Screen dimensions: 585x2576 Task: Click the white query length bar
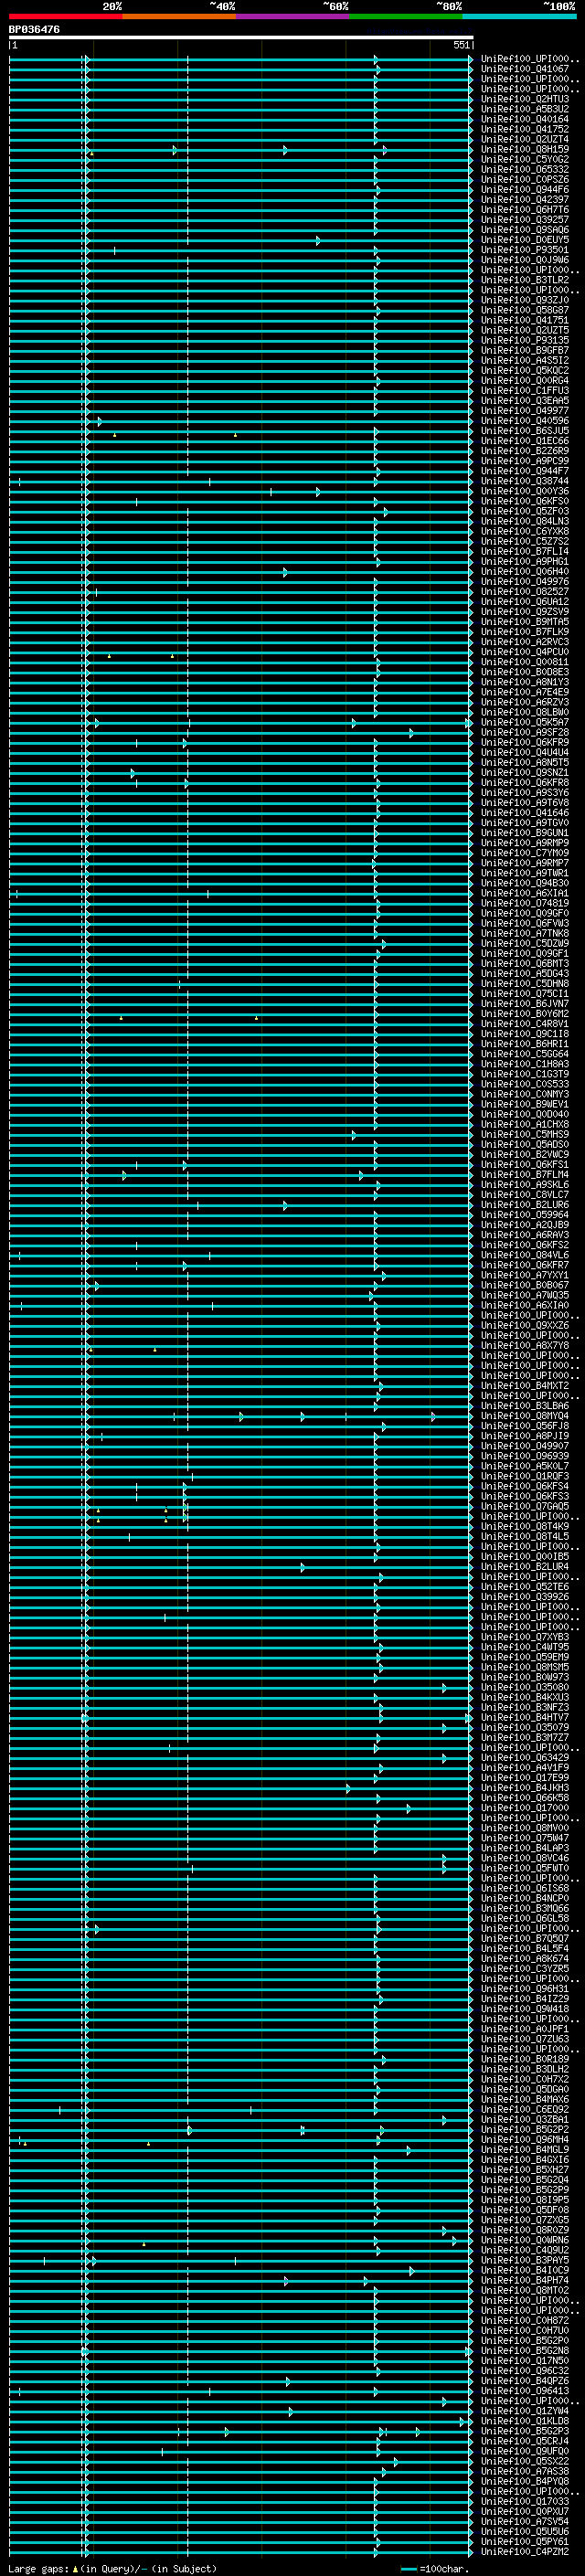click(x=241, y=37)
